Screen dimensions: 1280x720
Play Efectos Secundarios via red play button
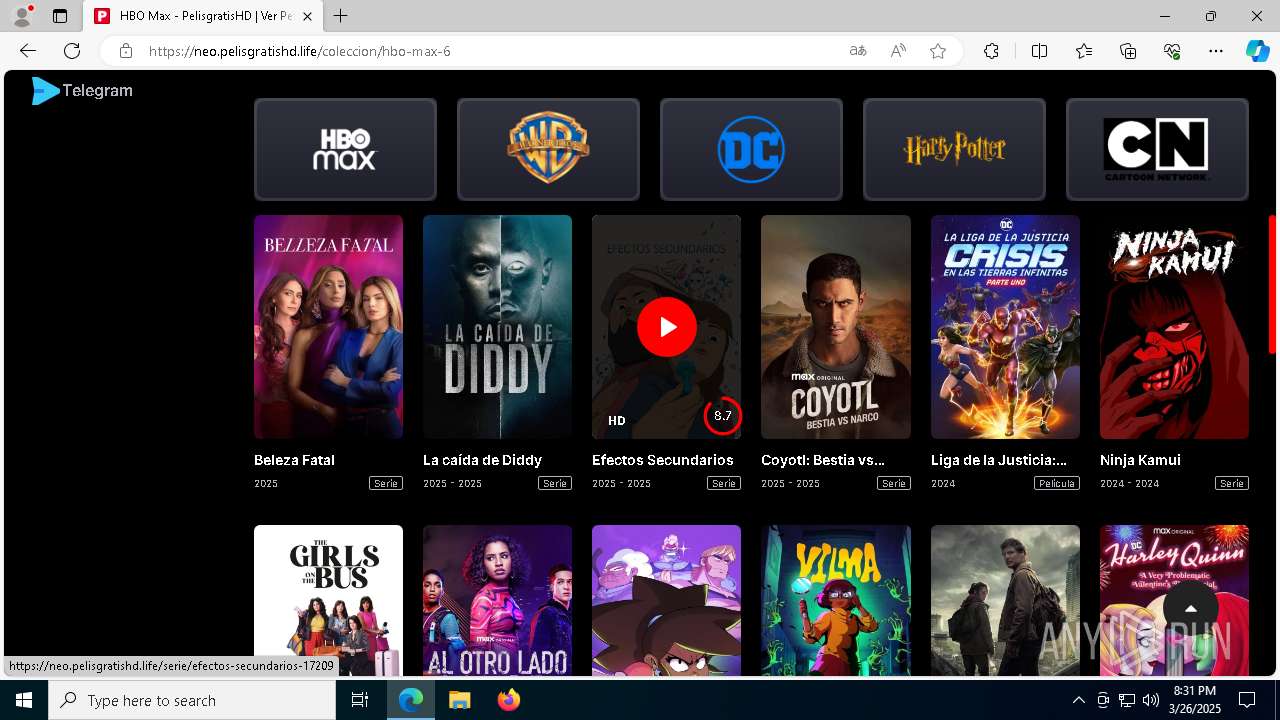click(666, 327)
